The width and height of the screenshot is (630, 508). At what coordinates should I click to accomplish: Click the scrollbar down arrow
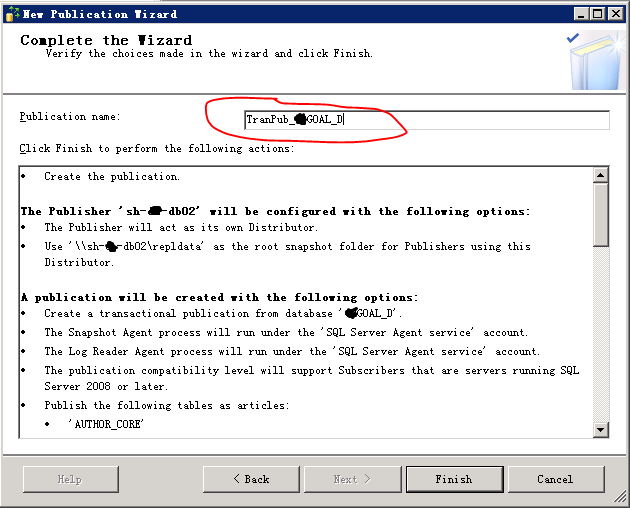(x=601, y=430)
